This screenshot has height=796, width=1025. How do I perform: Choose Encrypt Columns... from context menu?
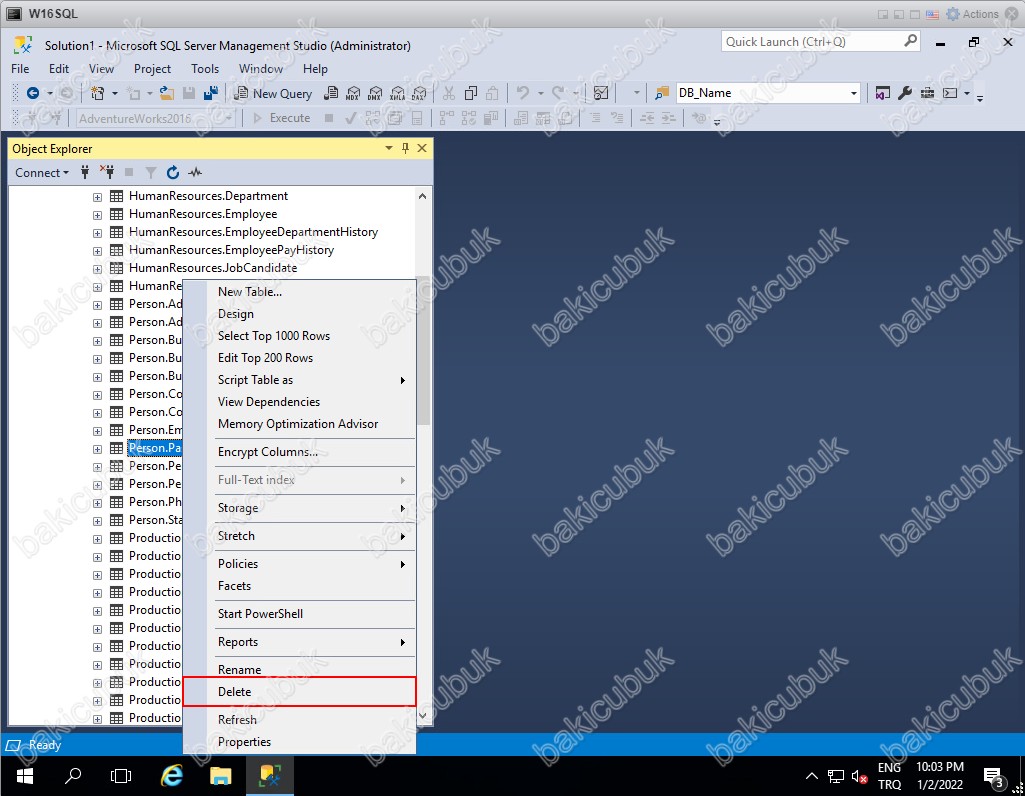click(x=299, y=452)
